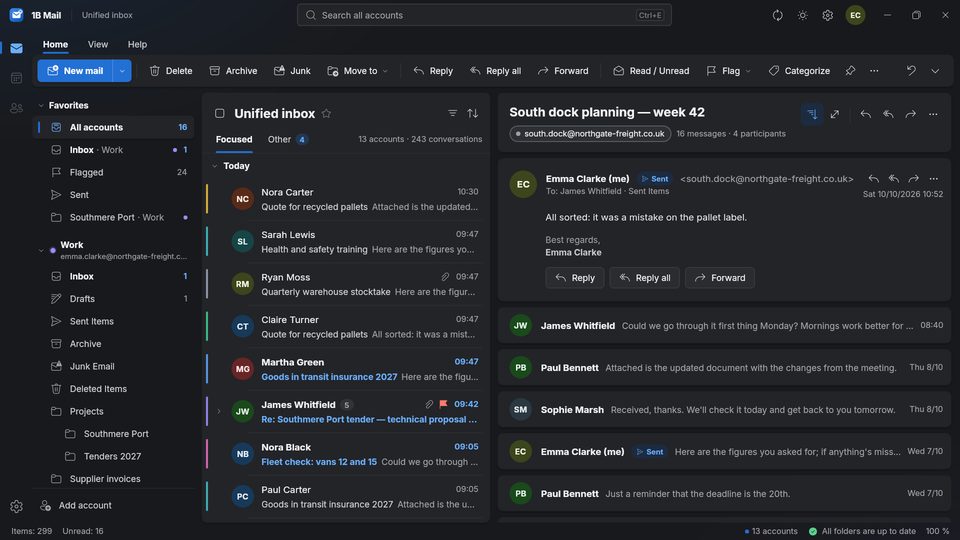Viewport: 960px width, 540px height.
Task: Open the message list filter icon
Action: coord(452,113)
